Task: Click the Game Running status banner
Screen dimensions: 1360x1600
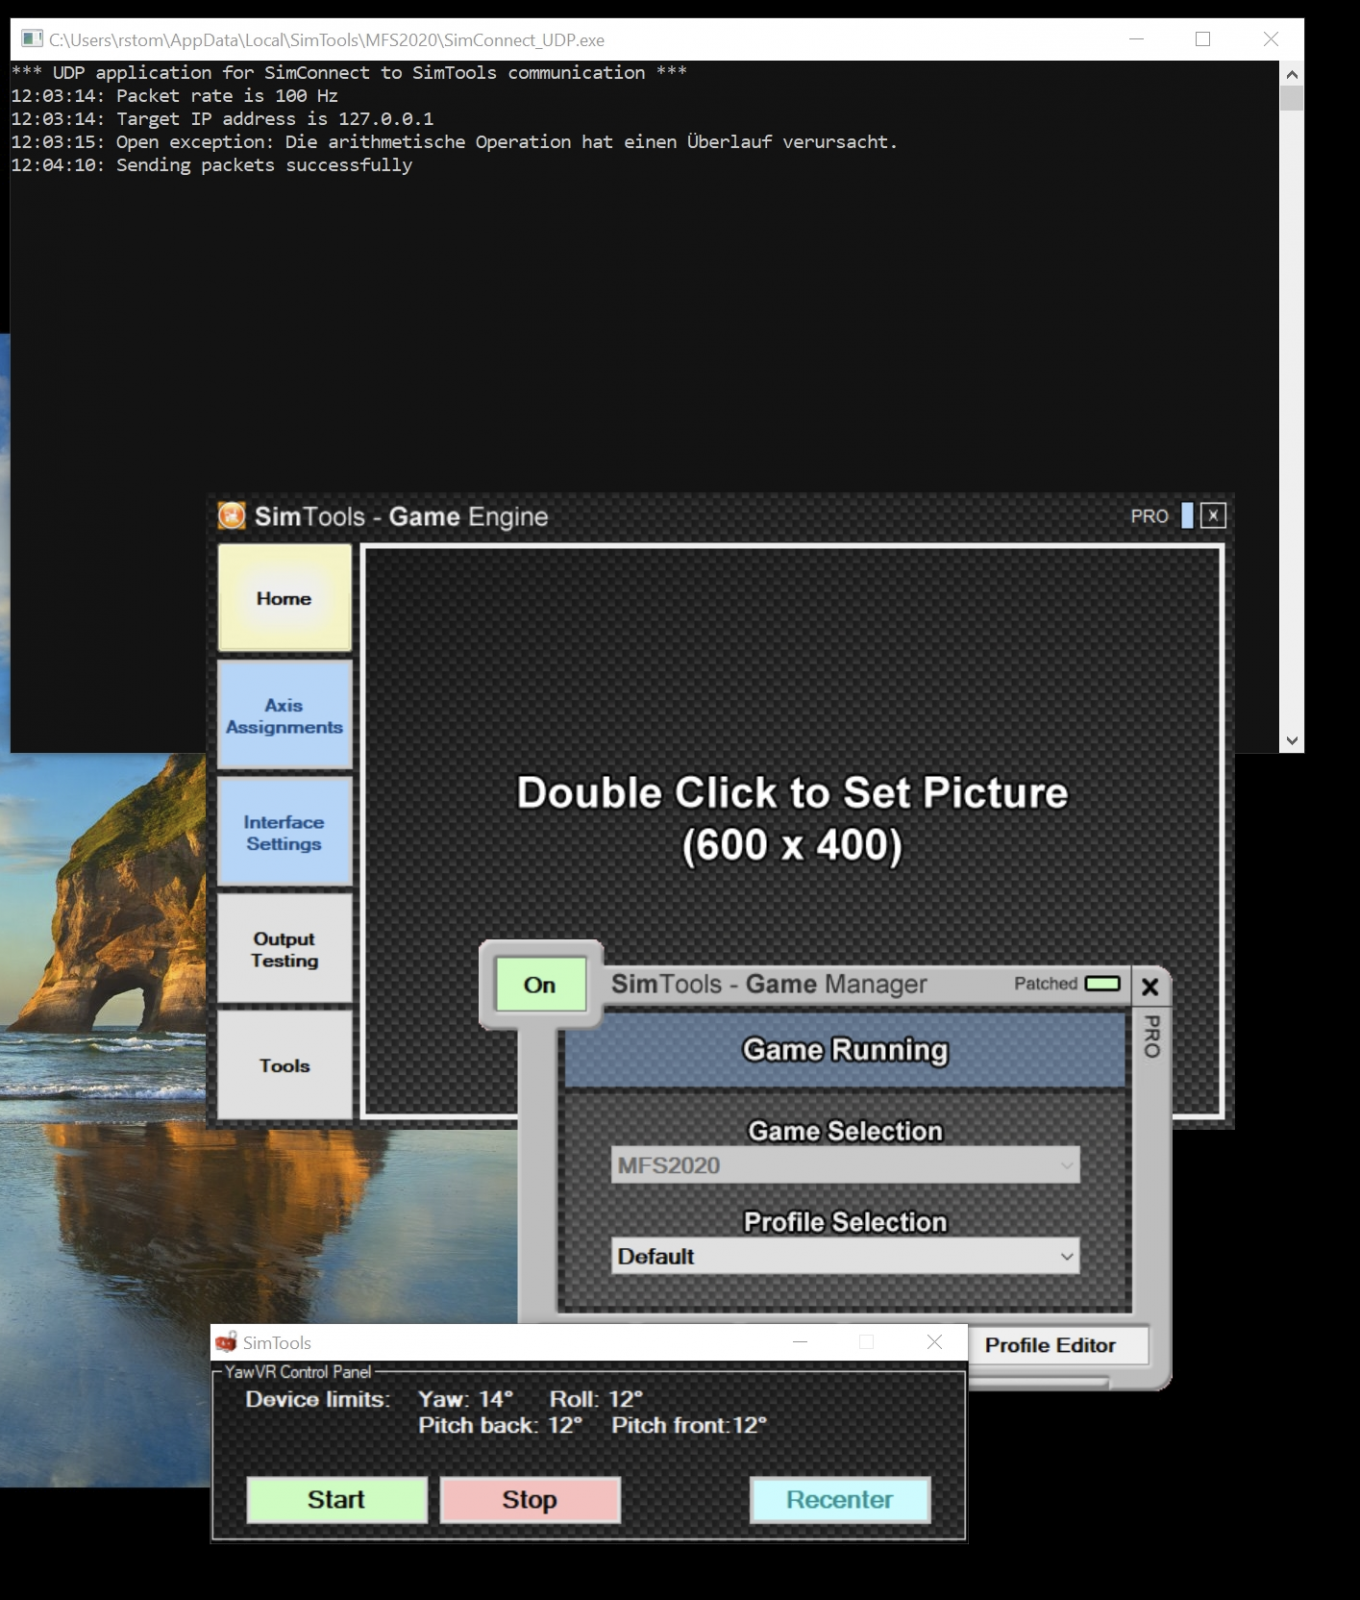Action: pyautogui.click(x=845, y=1050)
